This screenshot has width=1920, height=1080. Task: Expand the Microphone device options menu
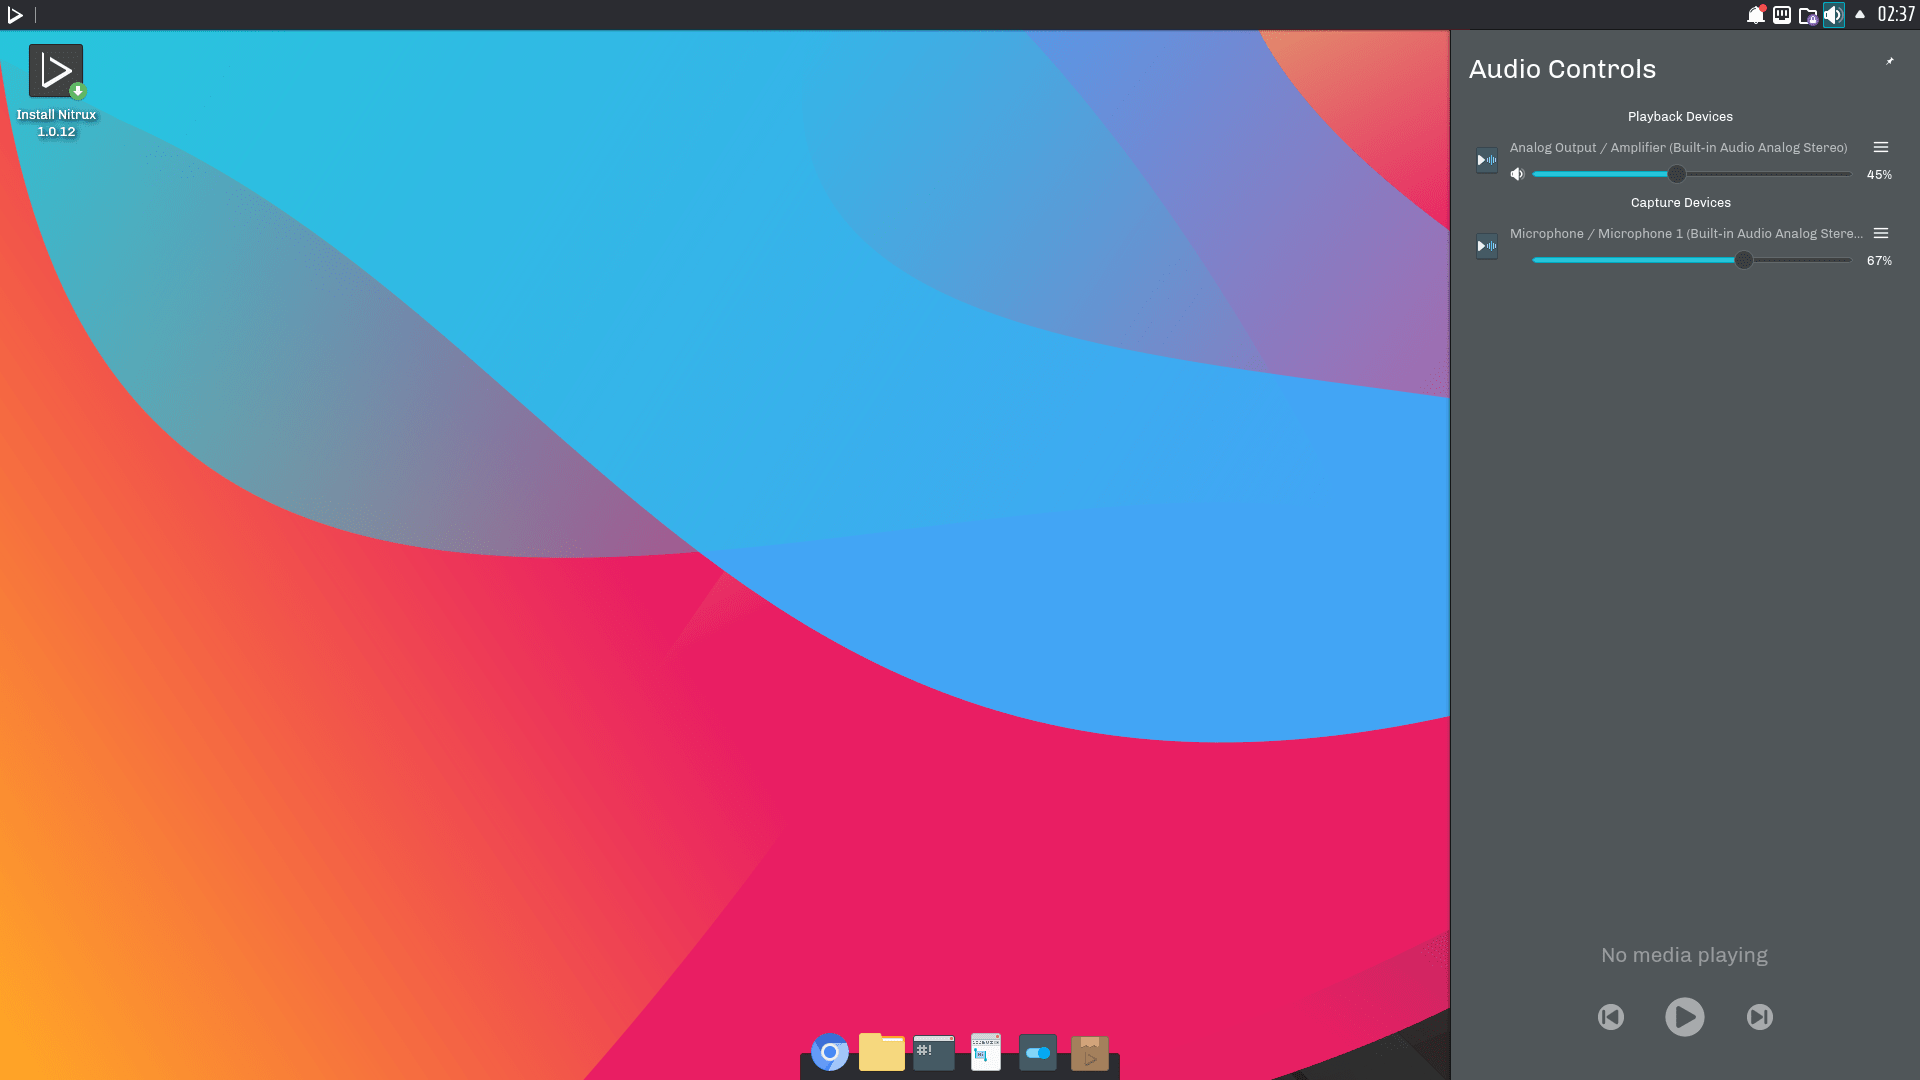pos(1880,233)
